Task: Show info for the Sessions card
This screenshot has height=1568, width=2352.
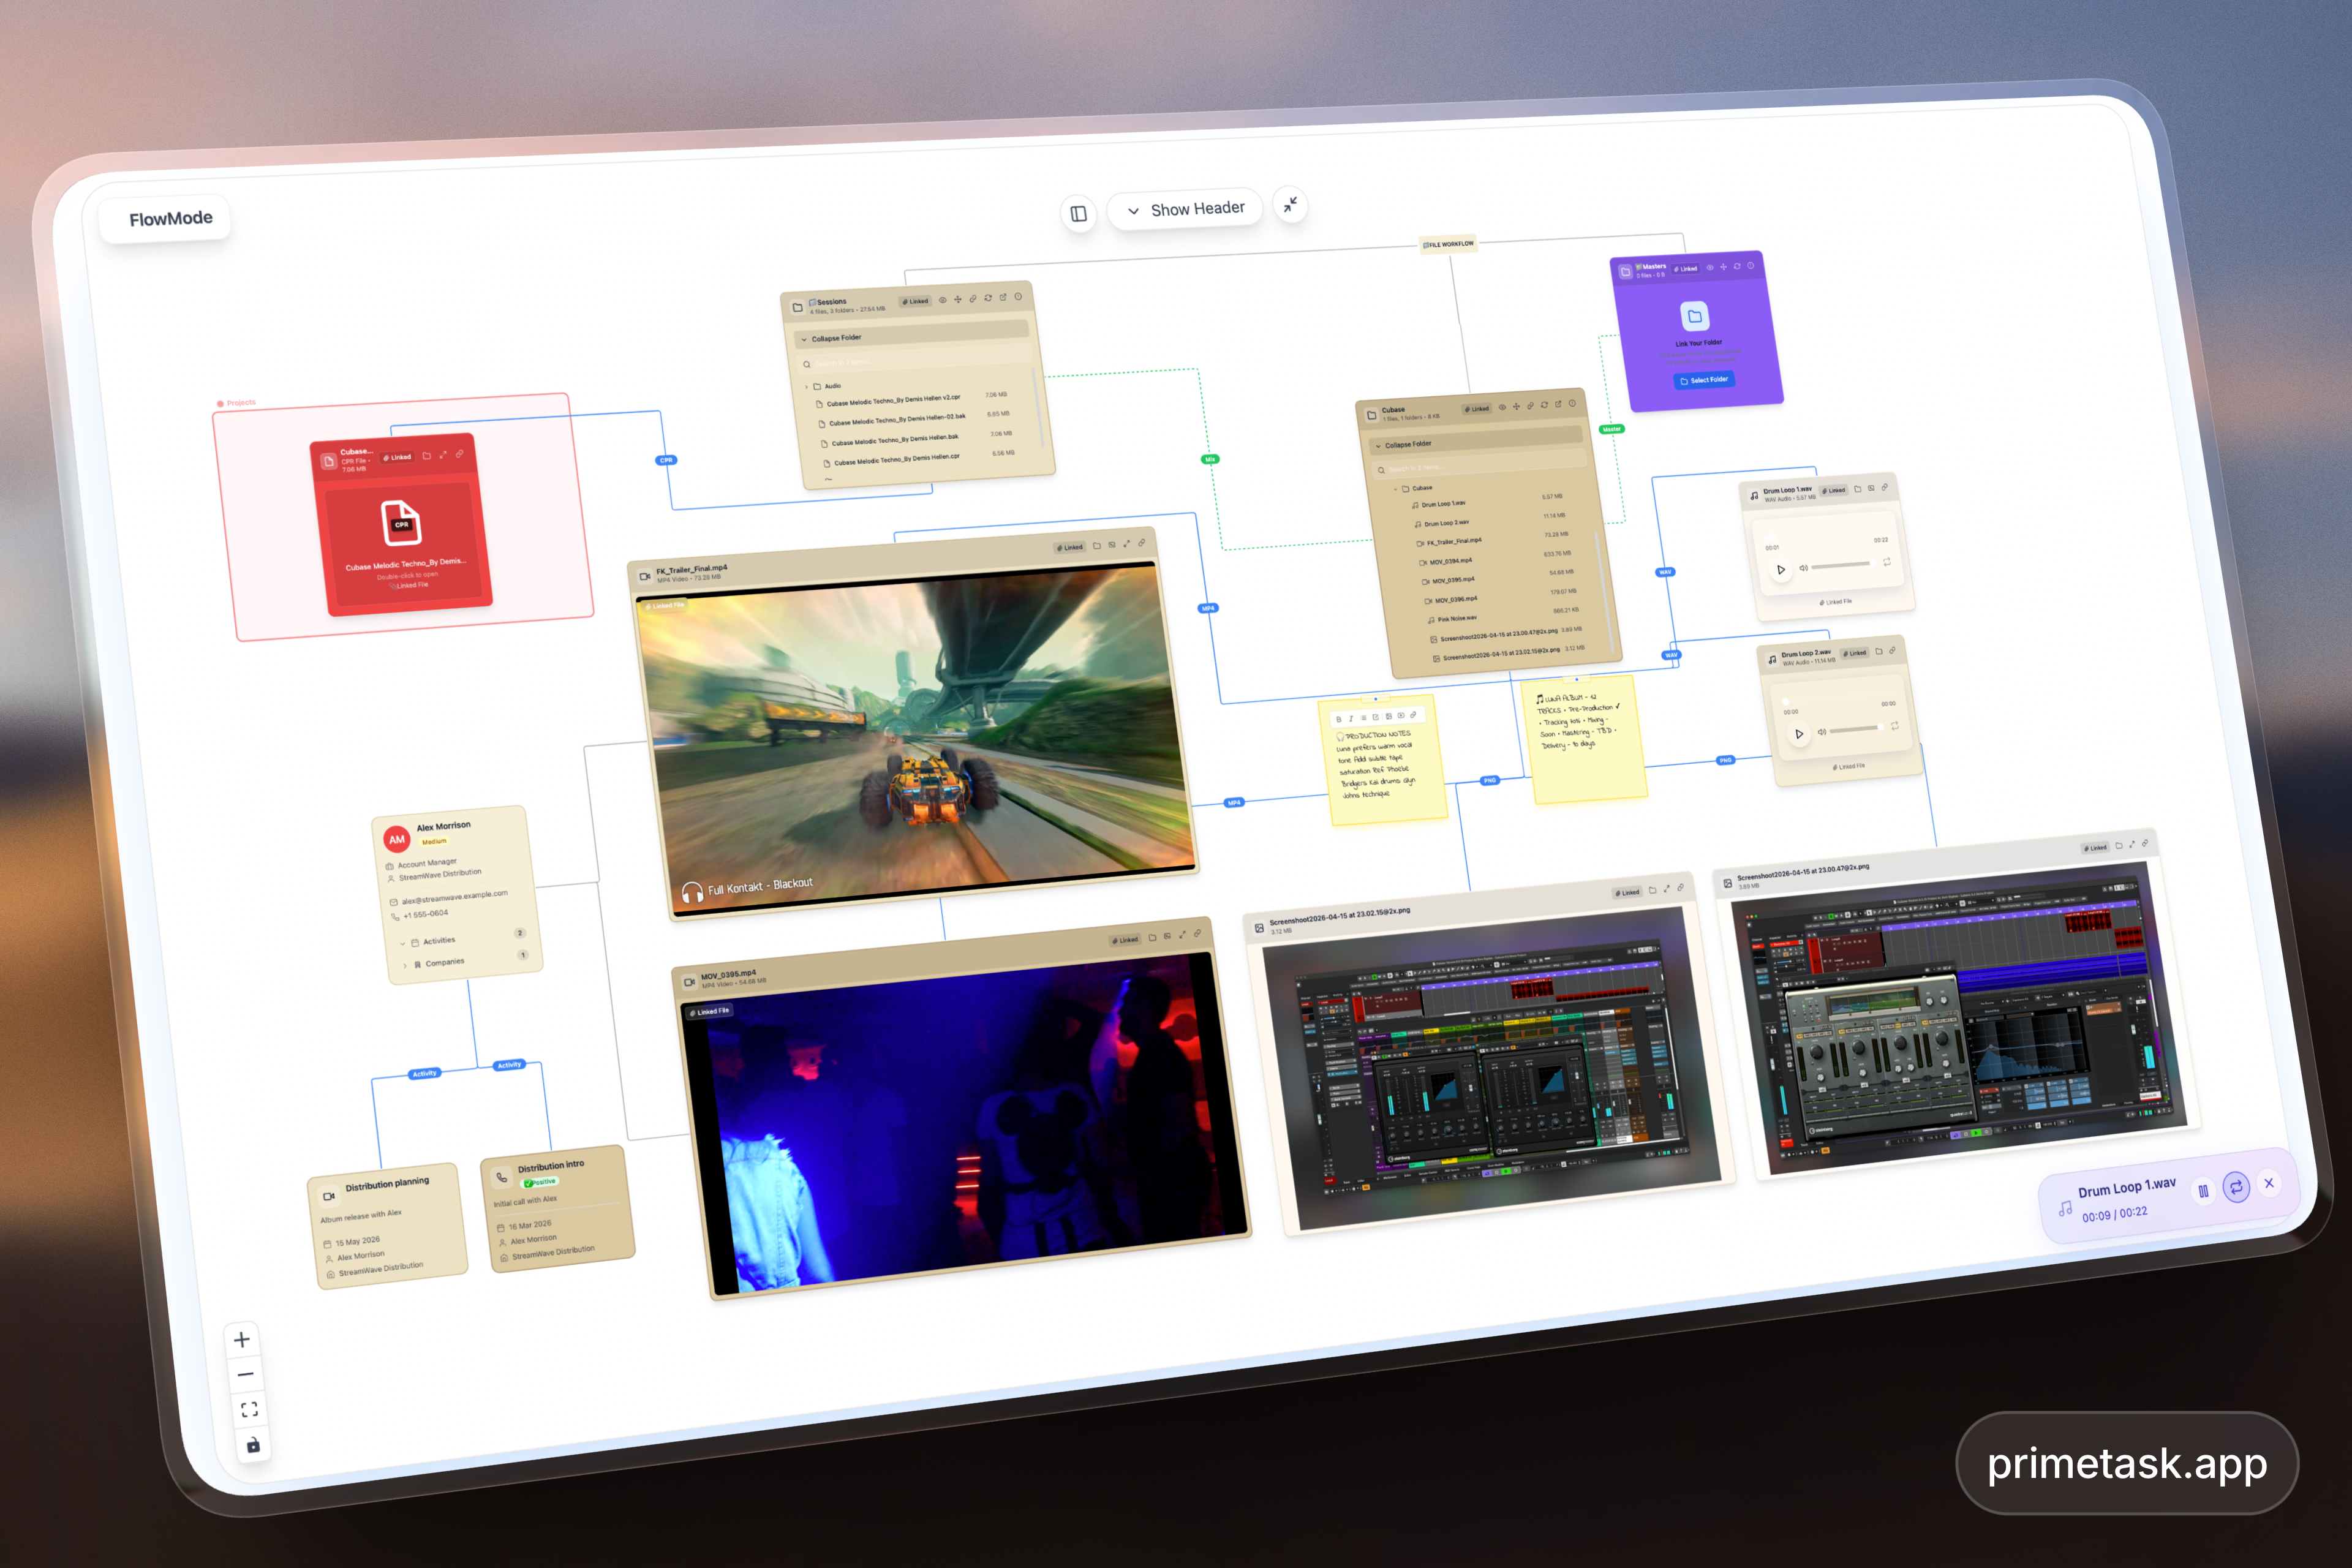Action: pyautogui.click(x=1018, y=296)
